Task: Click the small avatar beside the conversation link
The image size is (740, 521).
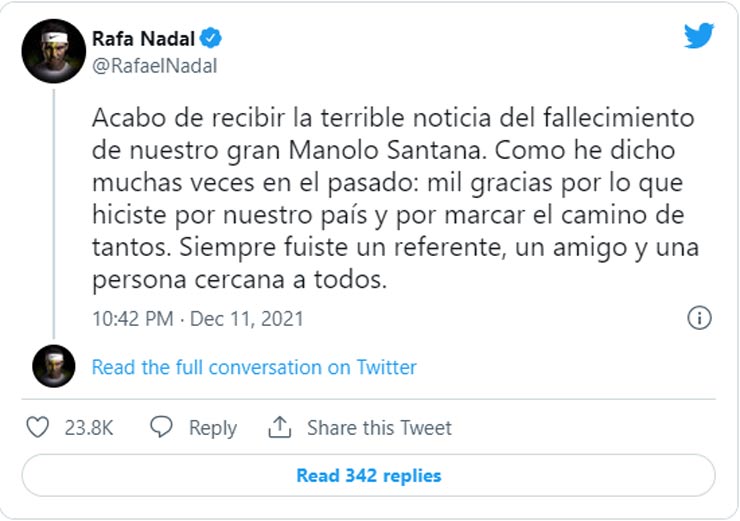Action: click(53, 367)
